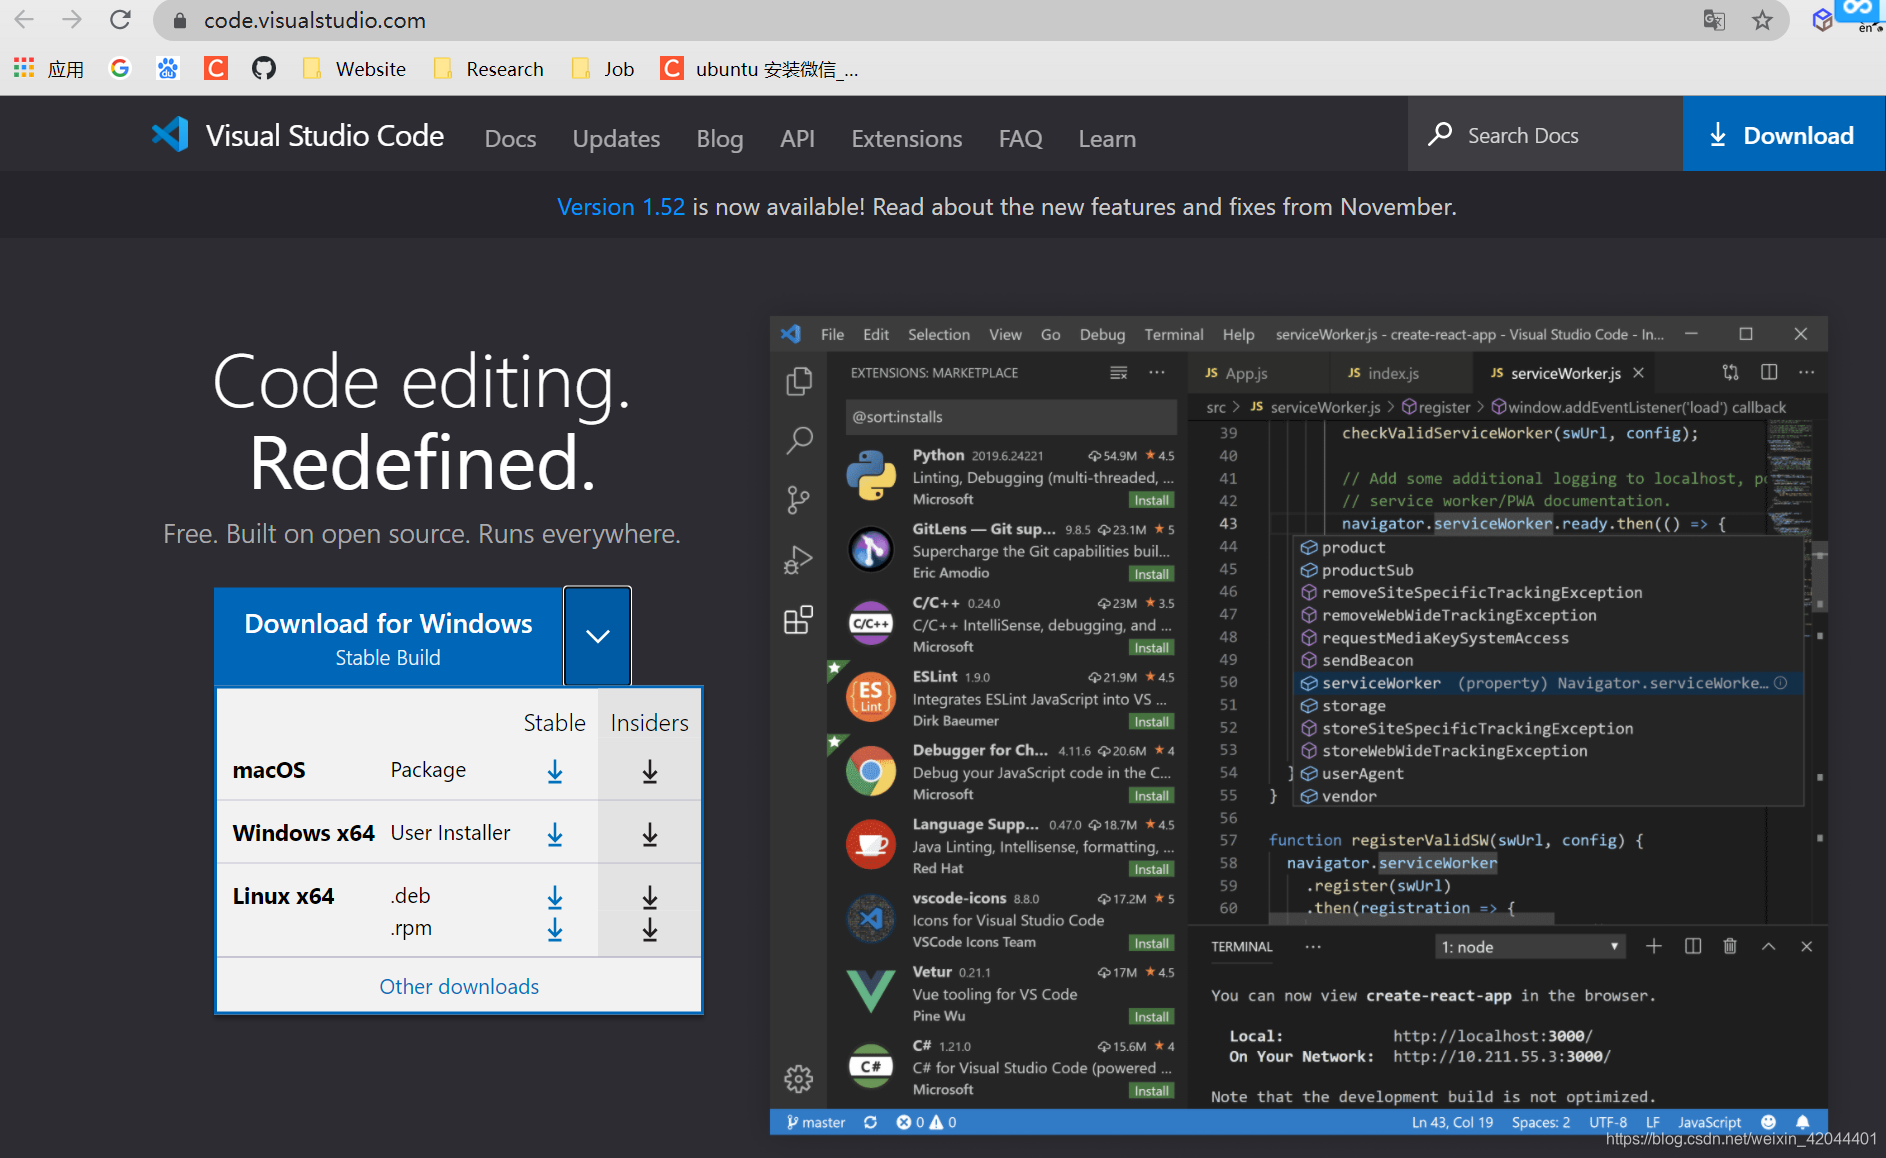Collapse the download options chevron dropdown
The width and height of the screenshot is (1886, 1158).
pos(598,636)
